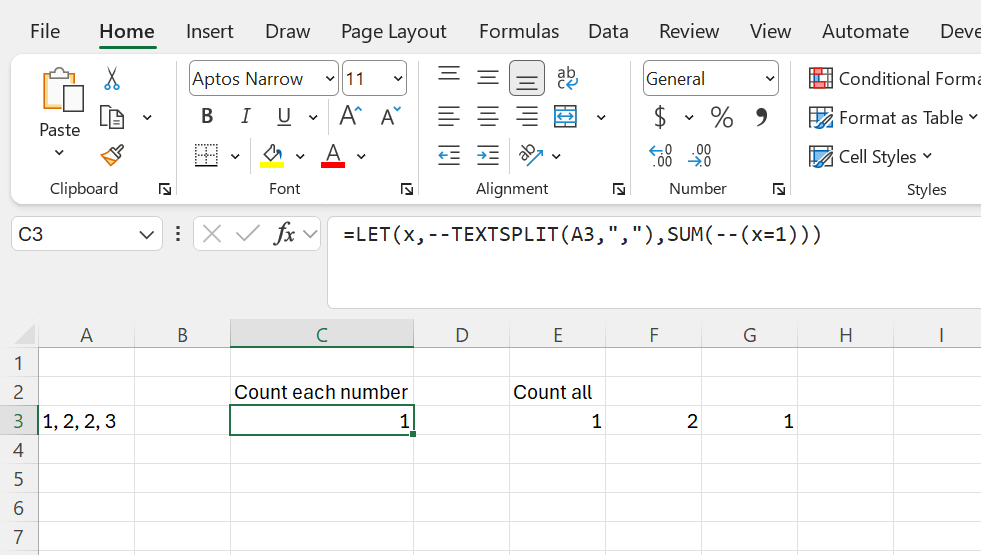The image size is (981, 555).
Task: Expand underline style options arrow
Action: point(313,117)
